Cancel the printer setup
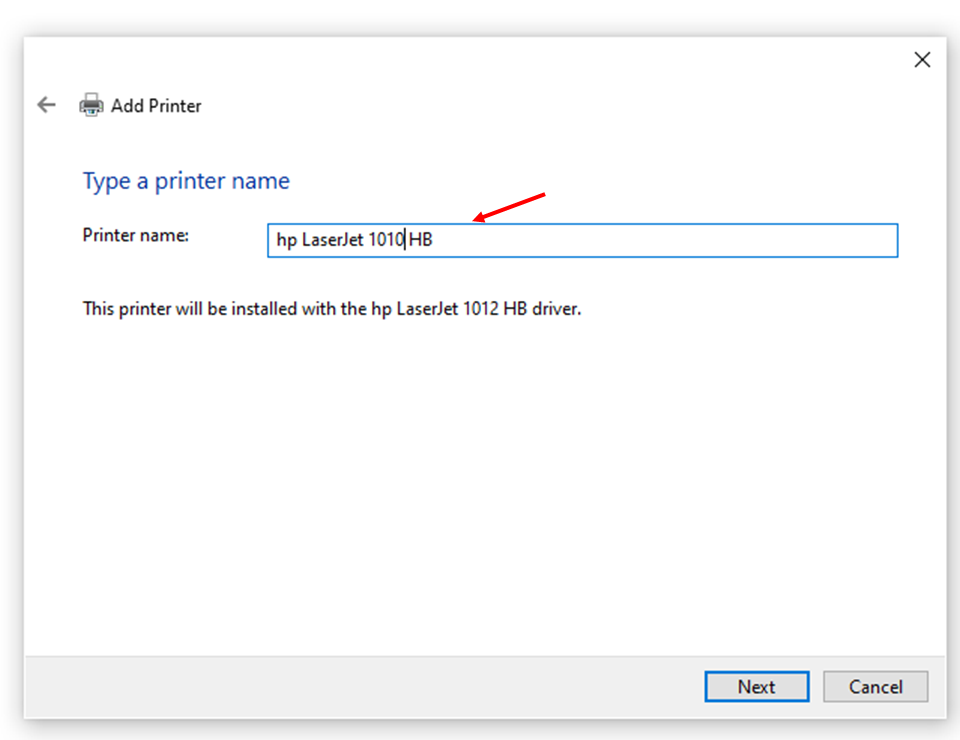This screenshot has height=740, width=960. pyautogui.click(x=876, y=687)
